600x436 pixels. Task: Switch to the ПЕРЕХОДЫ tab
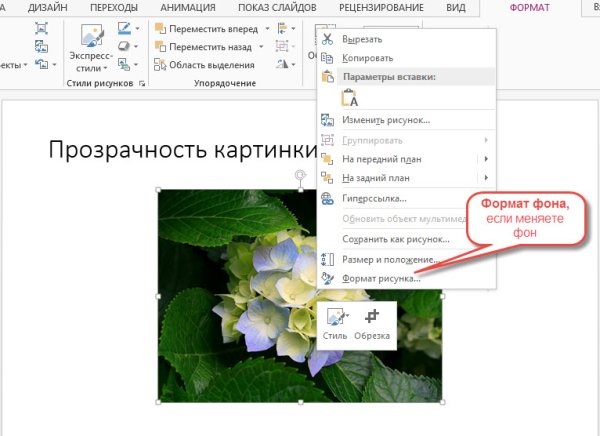pyautogui.click(x=114, y=8)
